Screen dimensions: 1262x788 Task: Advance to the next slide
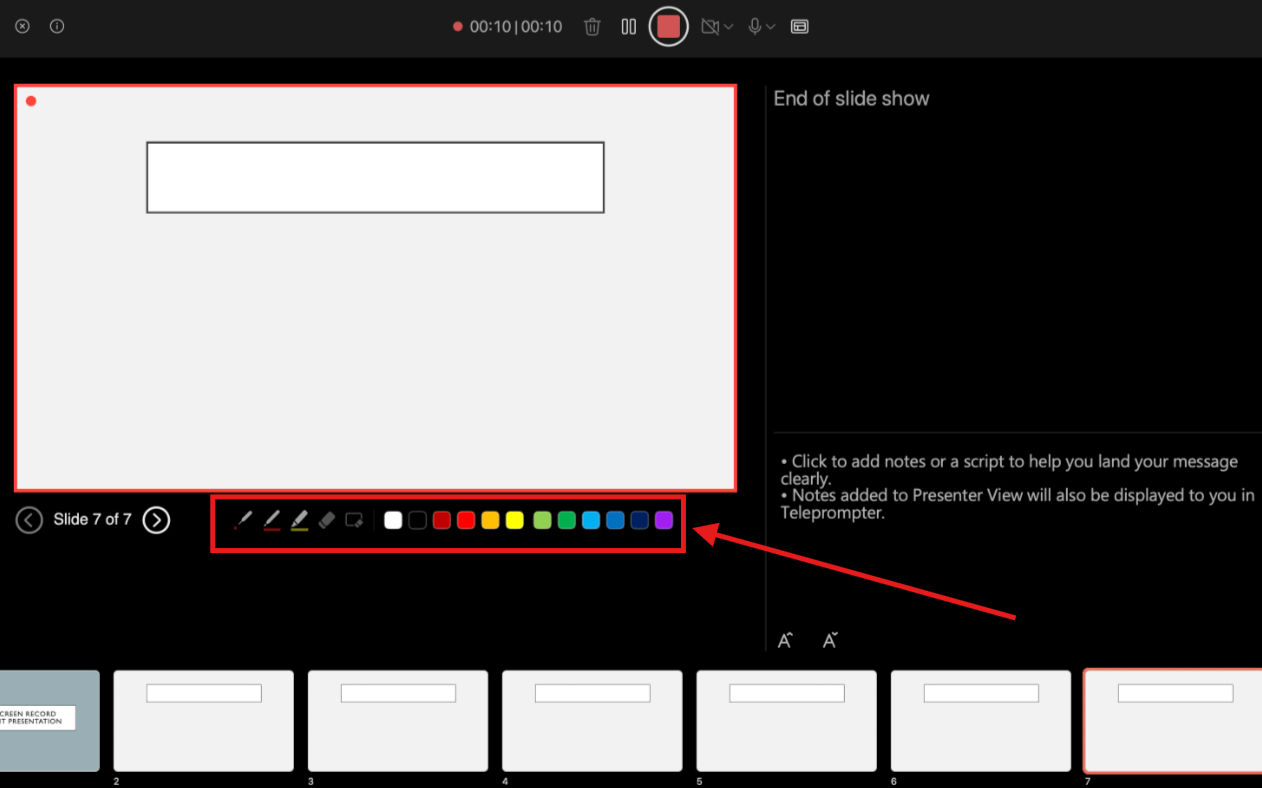pyautogui.click(x=156, y=519)
